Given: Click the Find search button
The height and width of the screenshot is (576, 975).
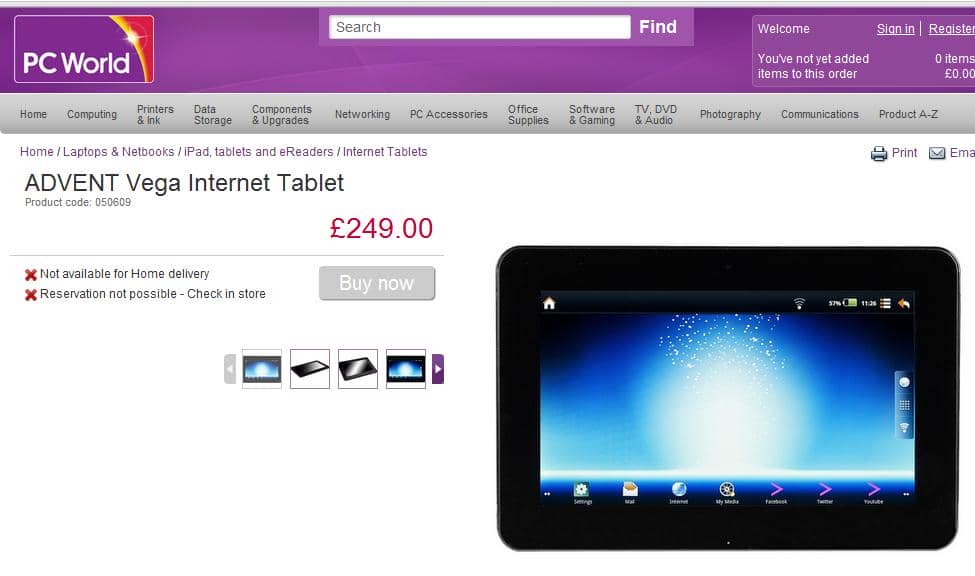Looking at the screenshot, I should point(658,27).
